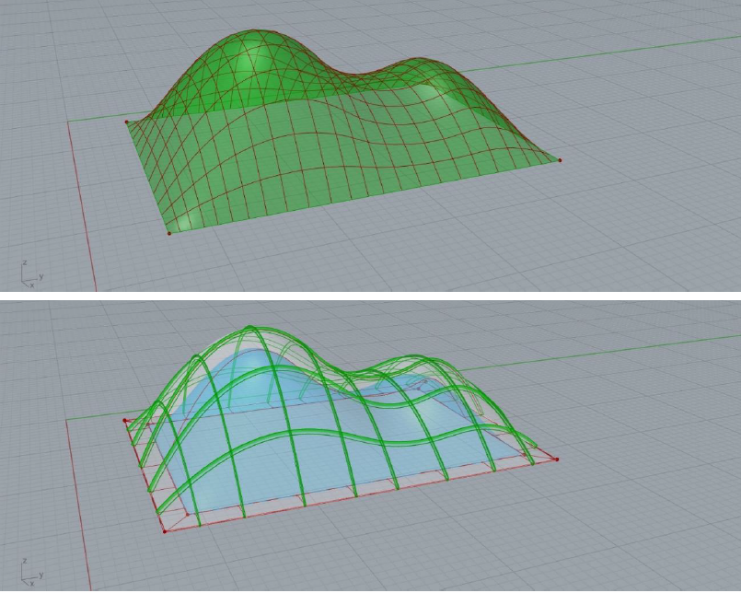Select left red corner point of top surface

(126, 122)
